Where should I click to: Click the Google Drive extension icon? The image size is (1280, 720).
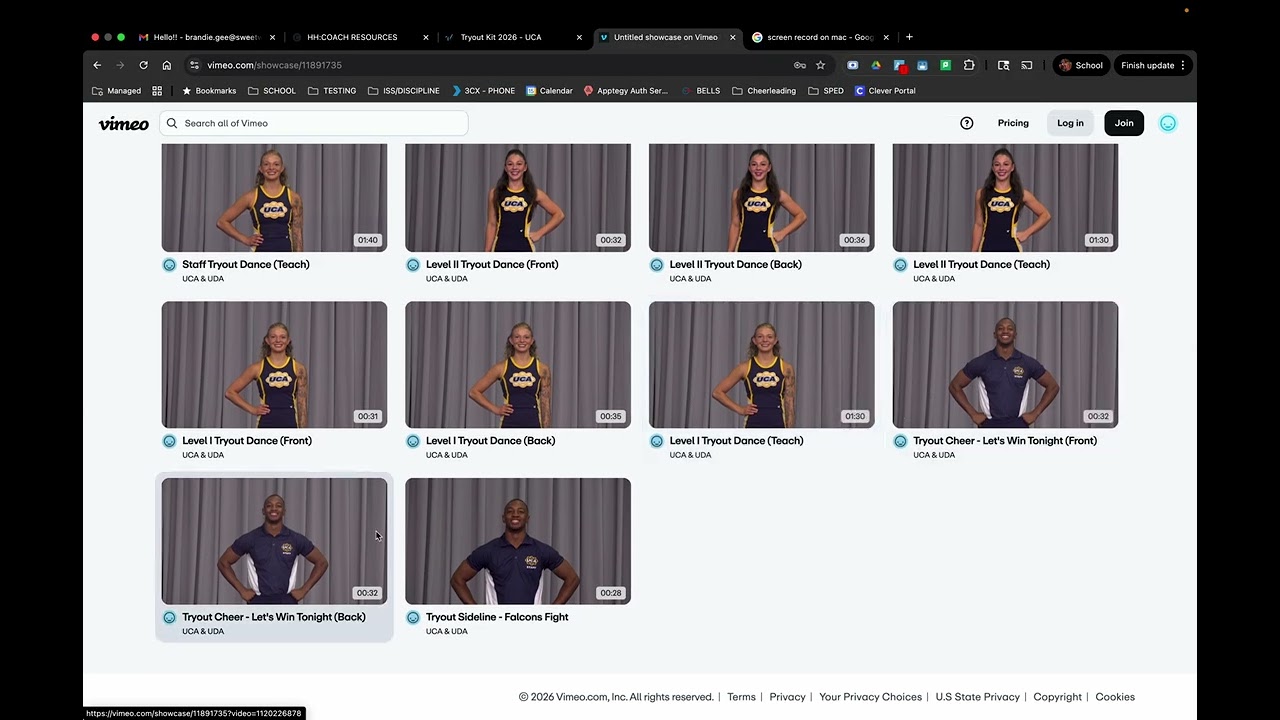coord(876,65)
